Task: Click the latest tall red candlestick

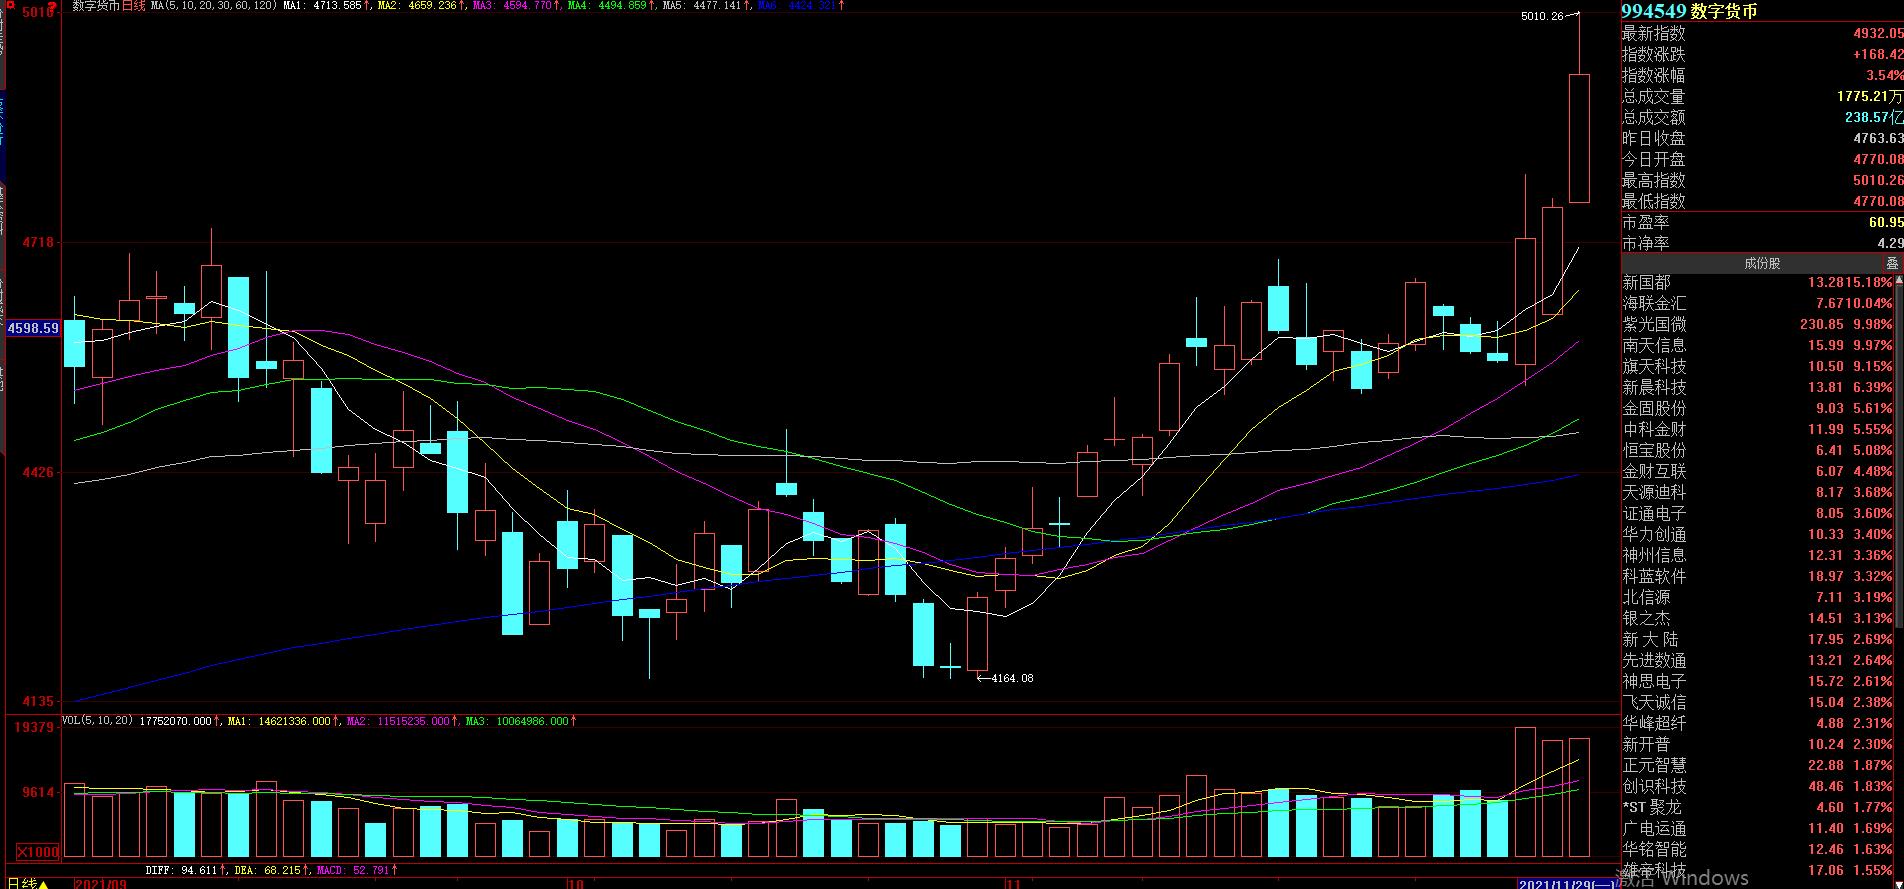Action: tap(1579, 138)
